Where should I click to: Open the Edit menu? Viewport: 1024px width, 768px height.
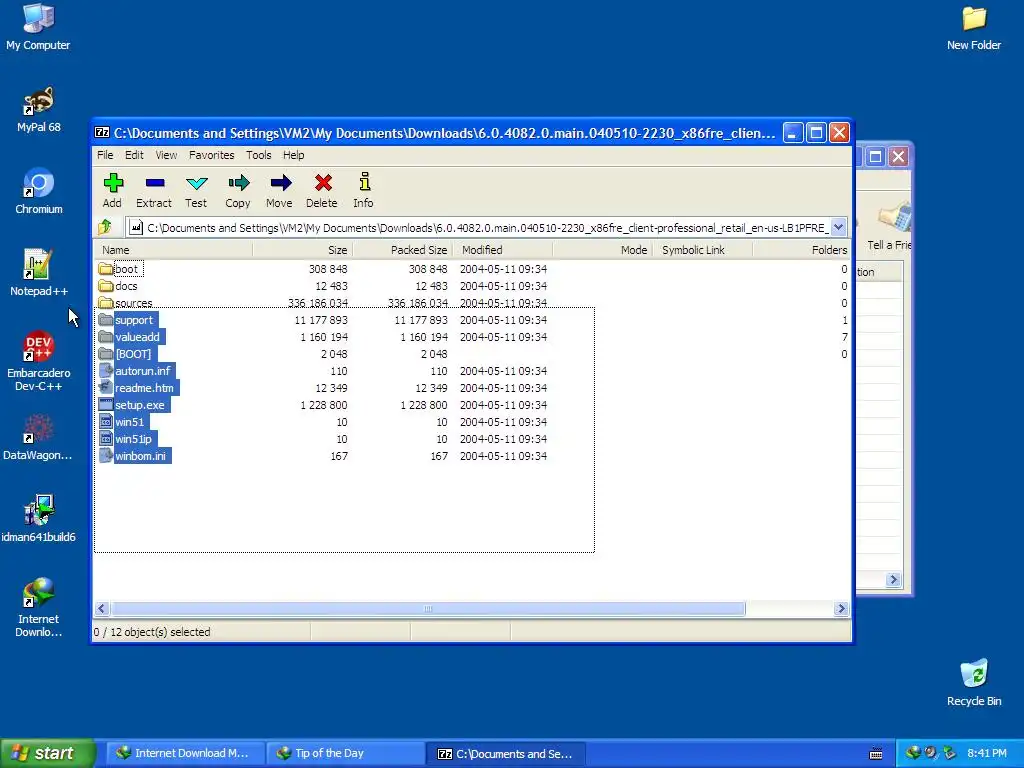tap(134, 155)
